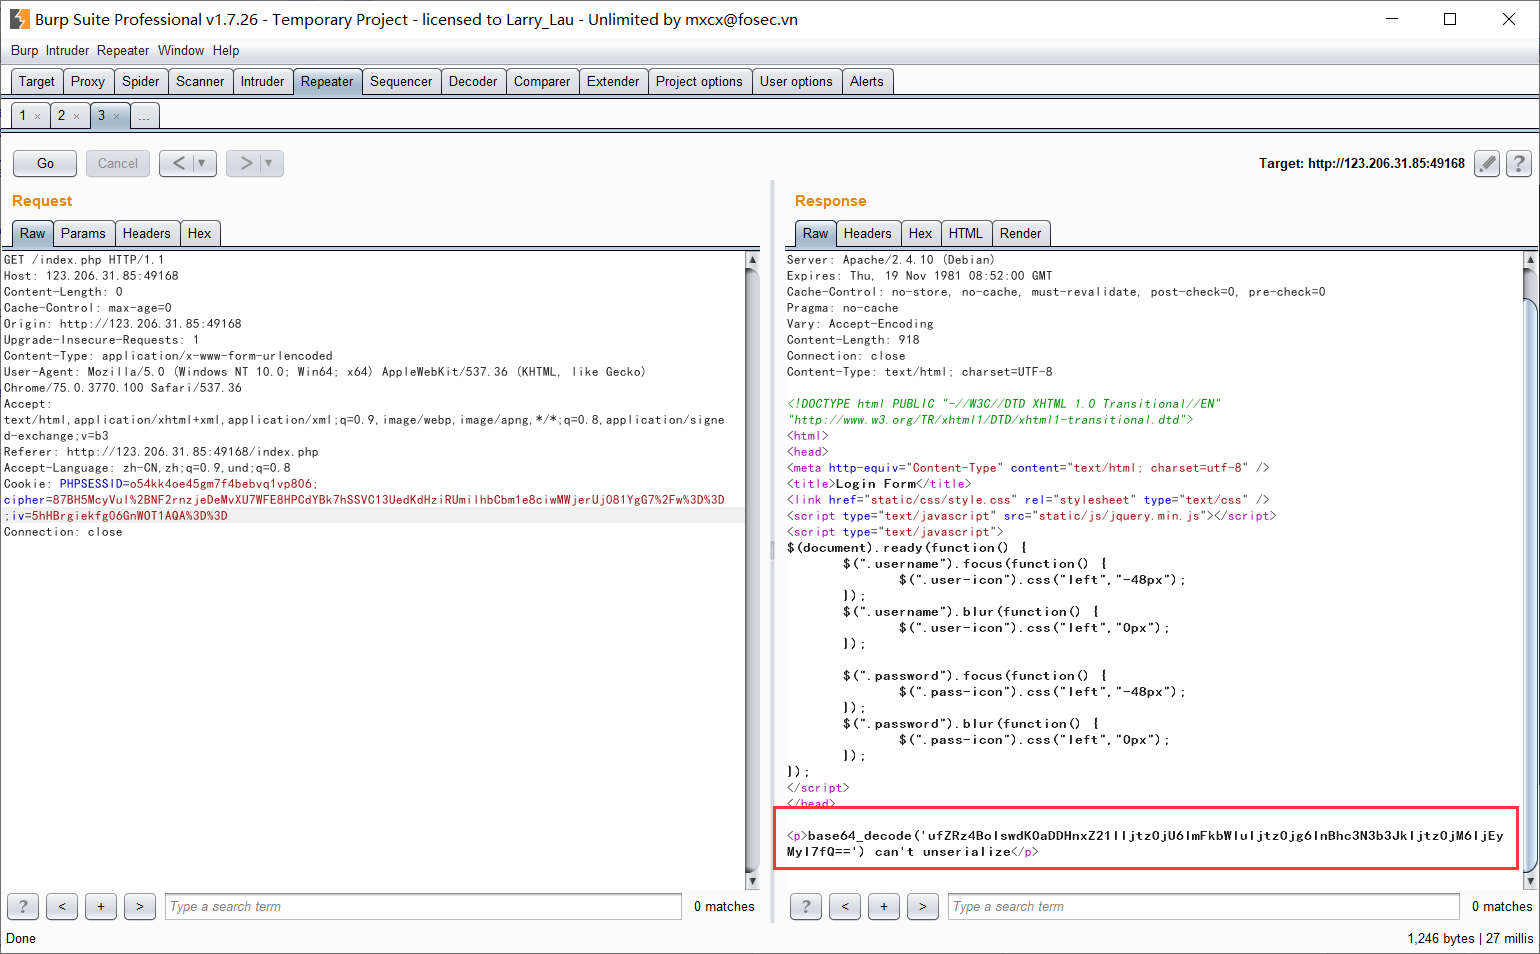Open new Repeater tab with ellipsis tab
This screenshot has height=954, width=1540.
(x=144, y=116)
